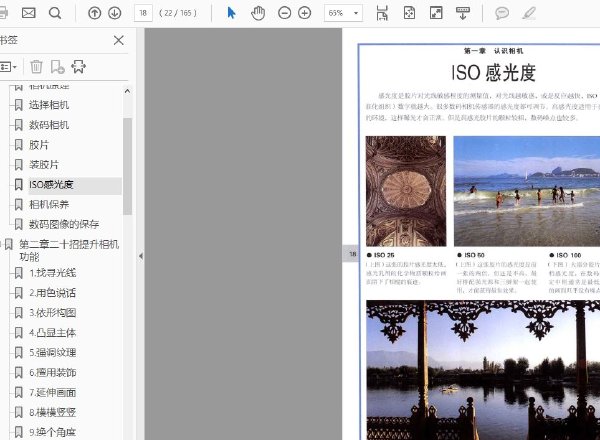Image resolution: width=600 pixels, height=440 pixels.
Task: Click bookmarks panel scroll up arrow
Action: [127, 91]
